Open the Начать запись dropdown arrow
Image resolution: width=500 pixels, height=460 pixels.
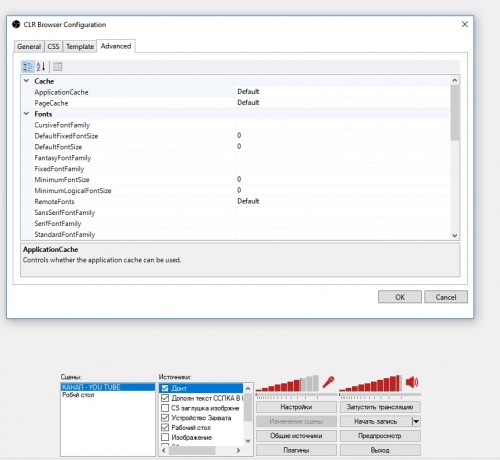coord(416,421)
